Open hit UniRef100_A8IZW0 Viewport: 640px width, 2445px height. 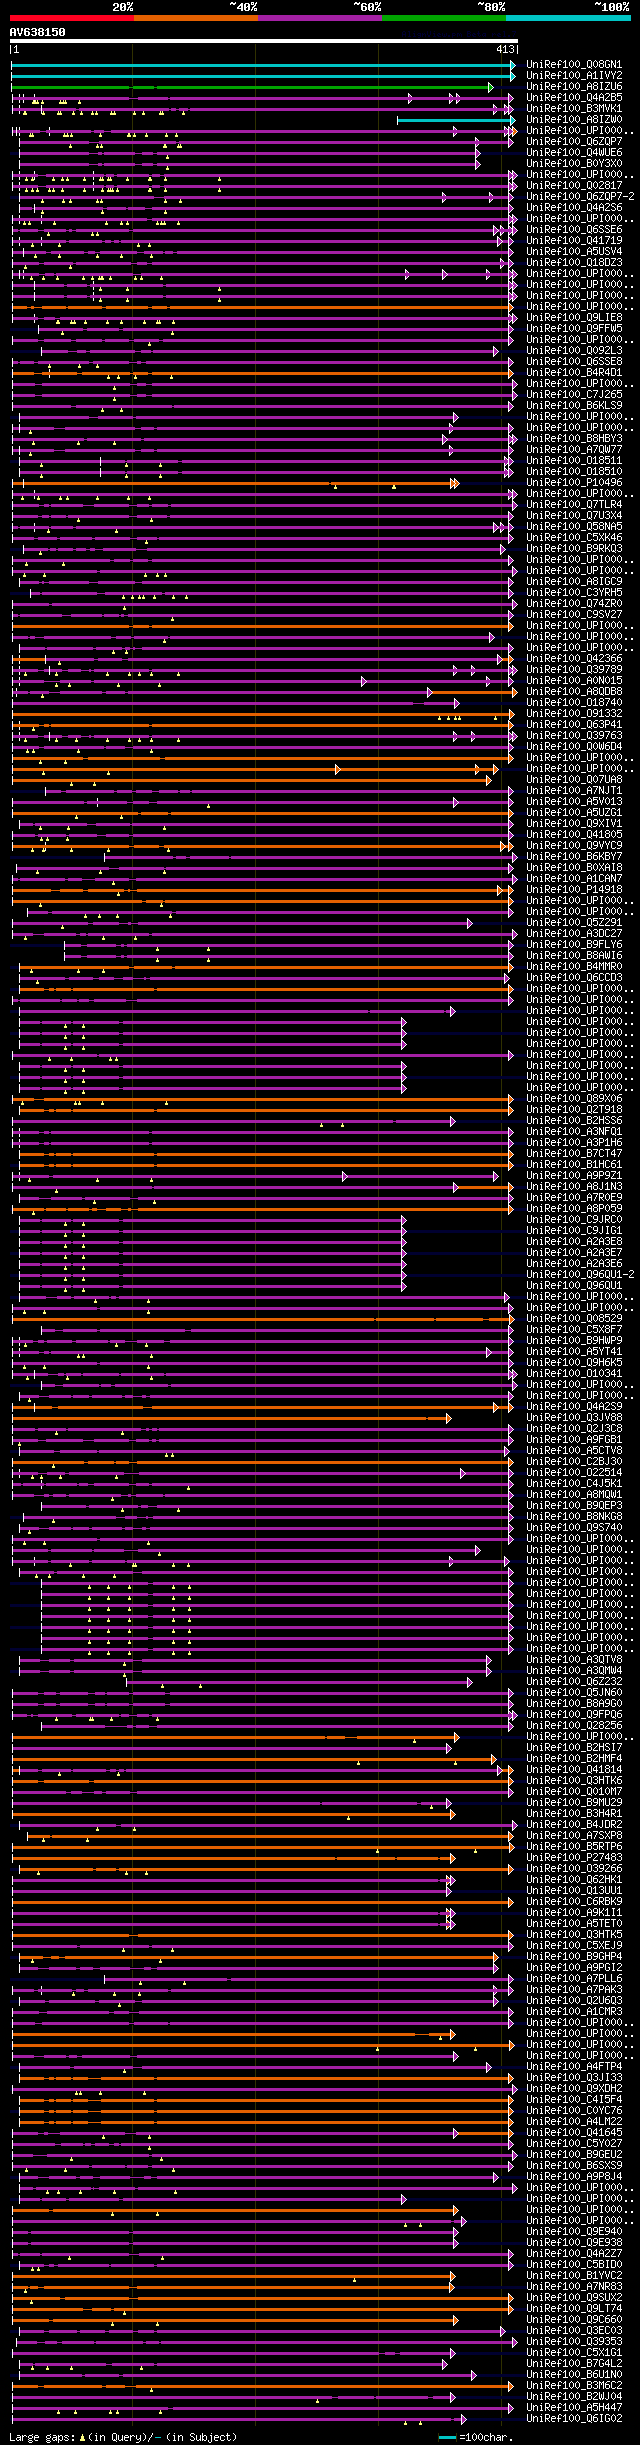[x=574, y=120]
